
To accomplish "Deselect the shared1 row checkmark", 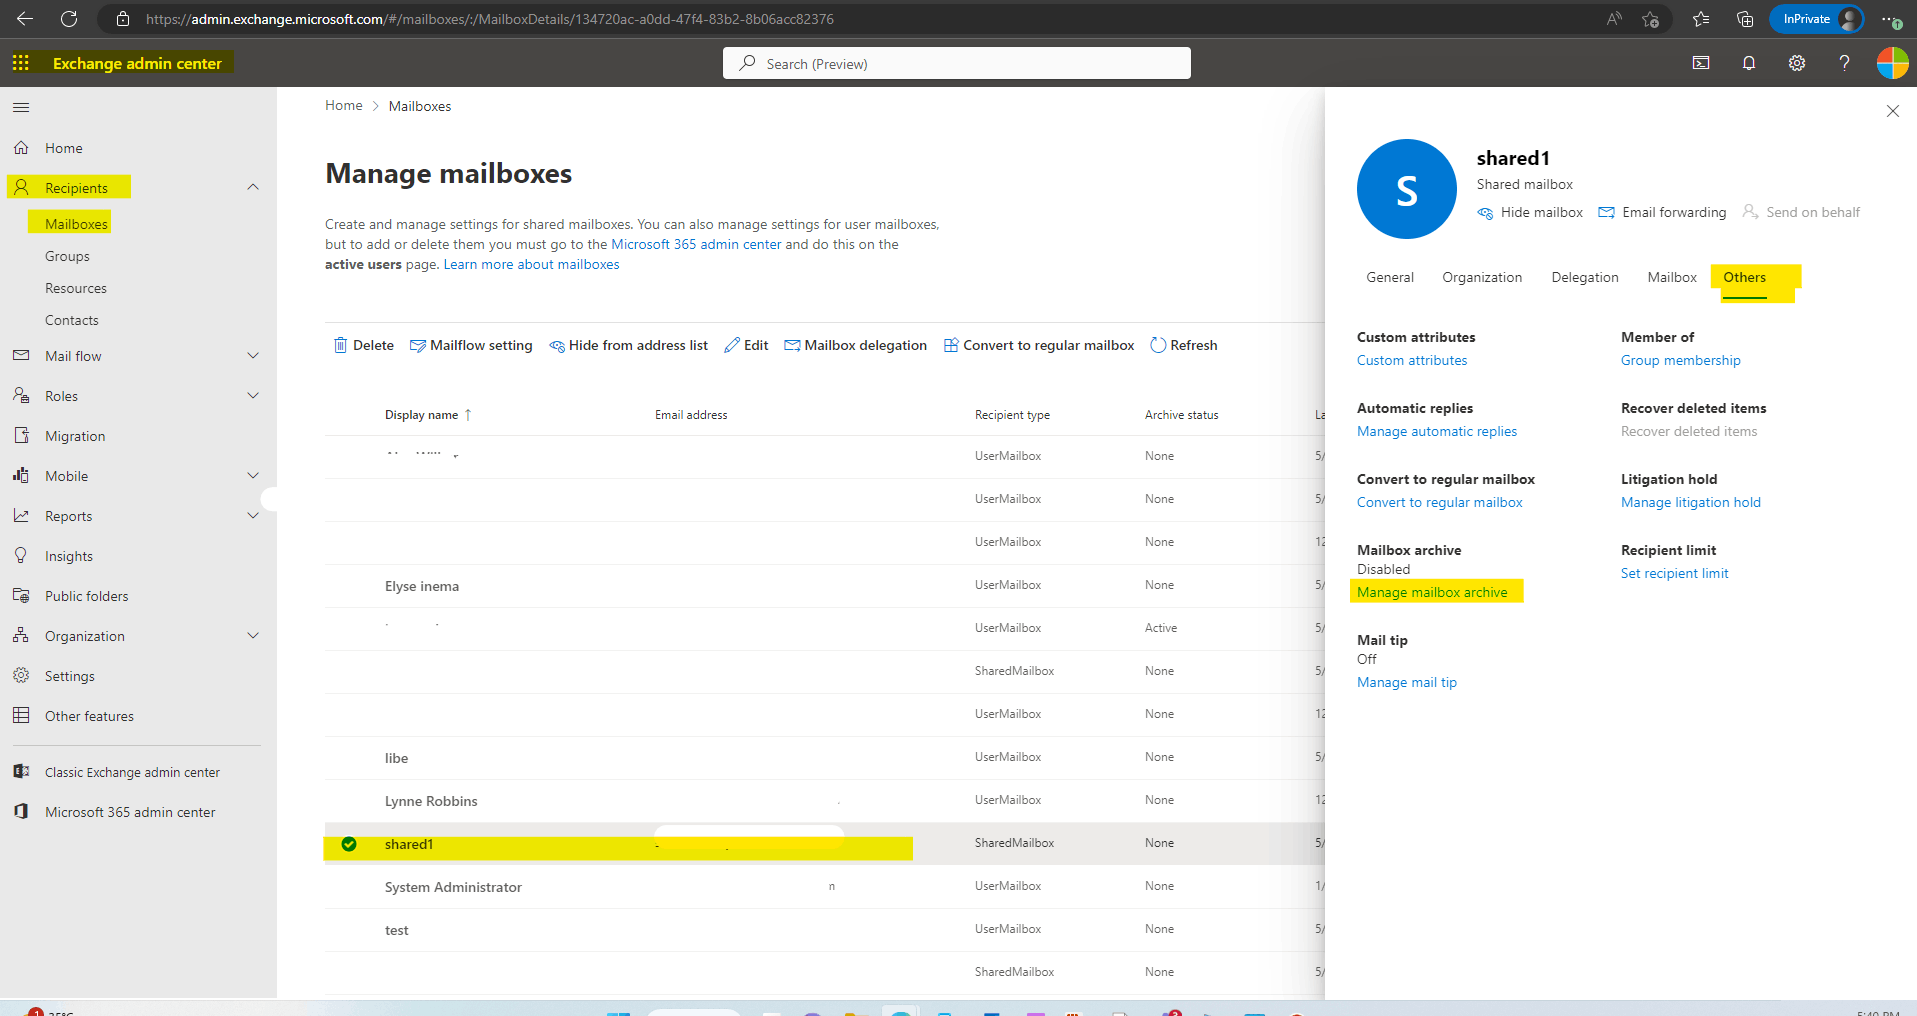I will point(348,843).
